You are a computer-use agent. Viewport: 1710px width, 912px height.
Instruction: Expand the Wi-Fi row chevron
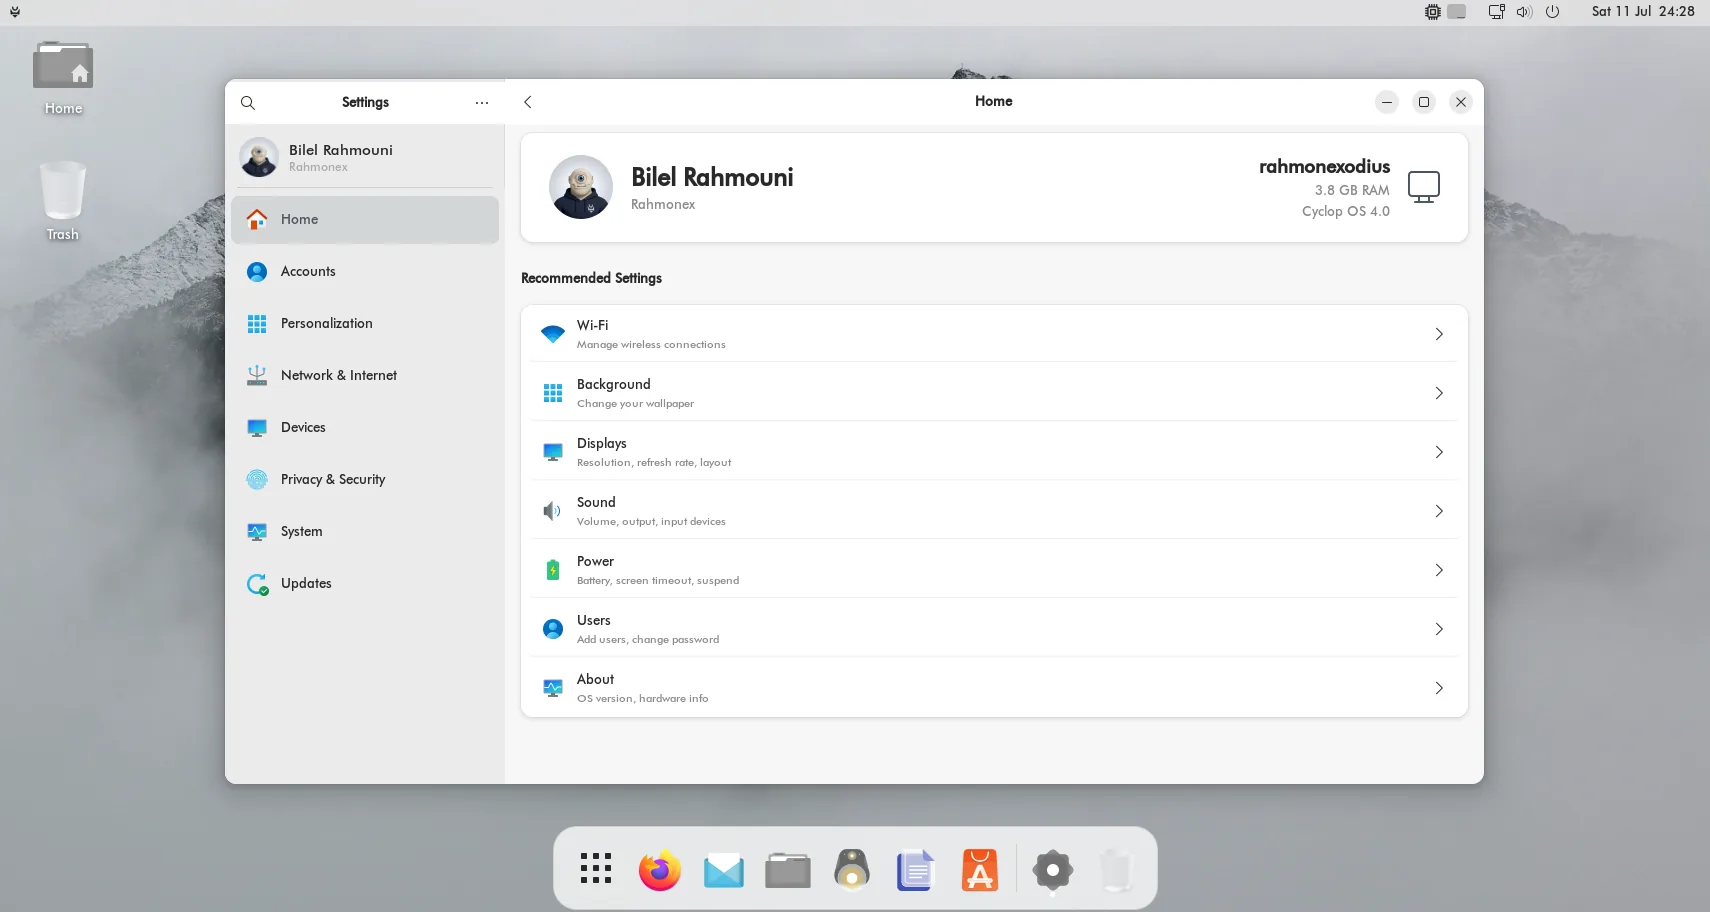click(x=1439, y=334)
